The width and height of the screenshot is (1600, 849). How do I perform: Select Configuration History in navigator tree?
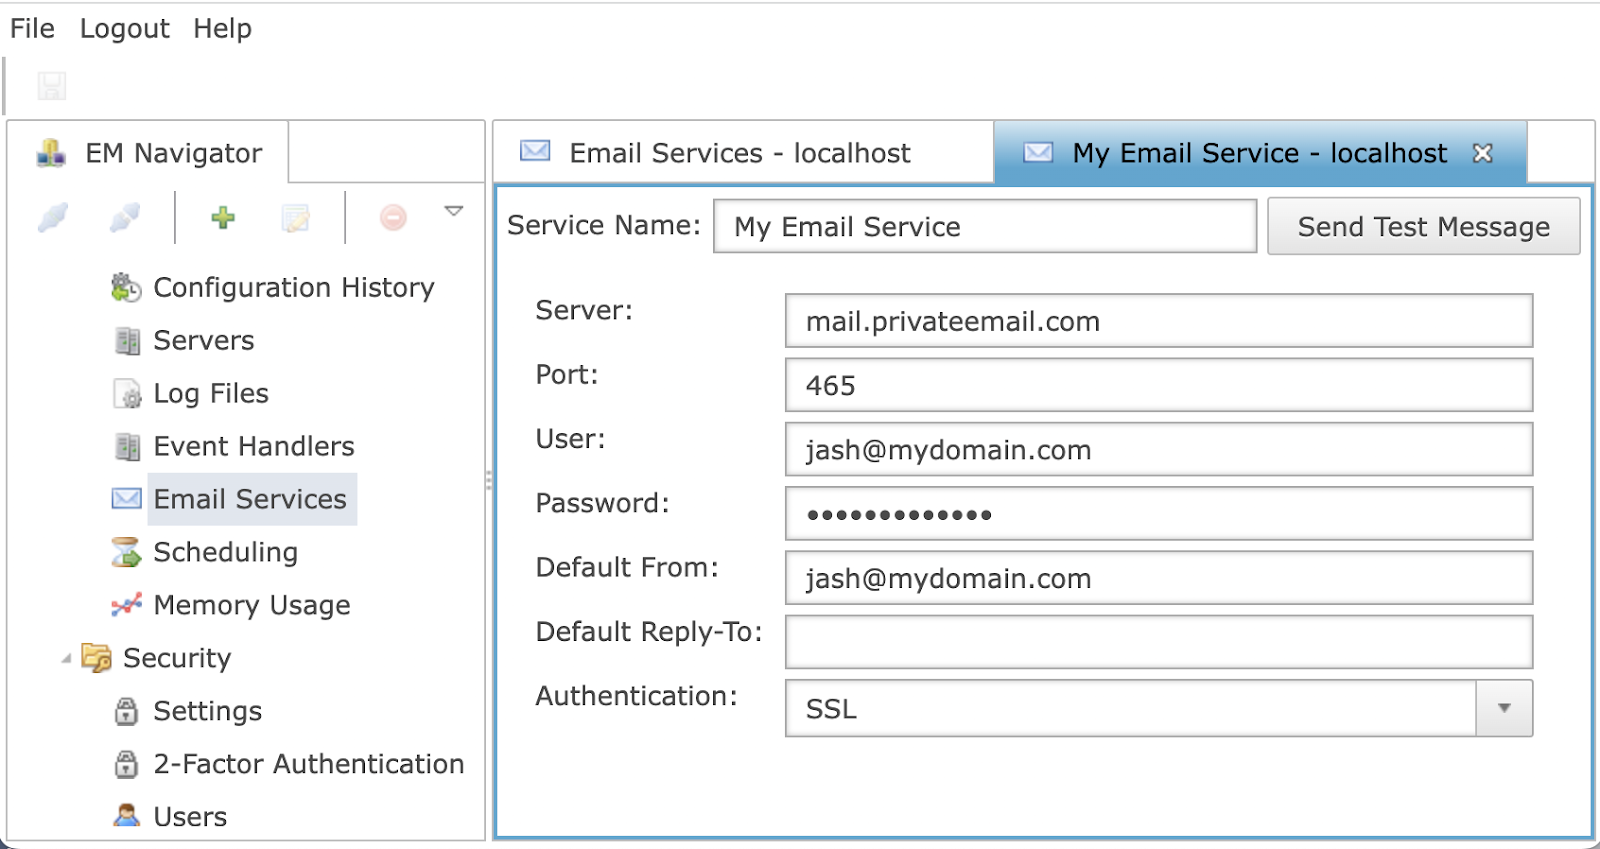pyautogui.click(x=294, y=288)
